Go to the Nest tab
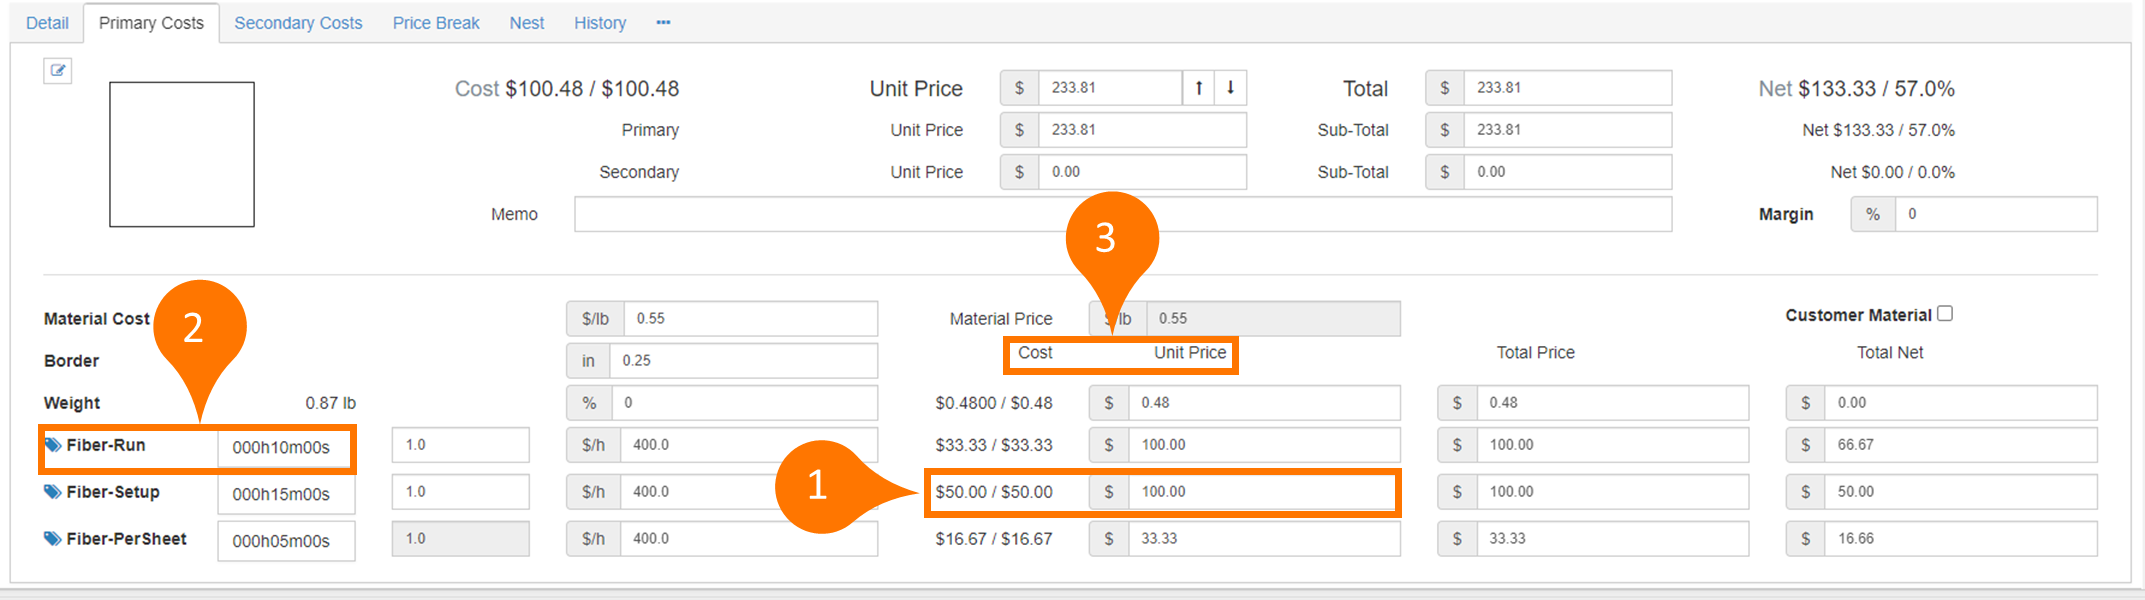 [x=527, y=23]
